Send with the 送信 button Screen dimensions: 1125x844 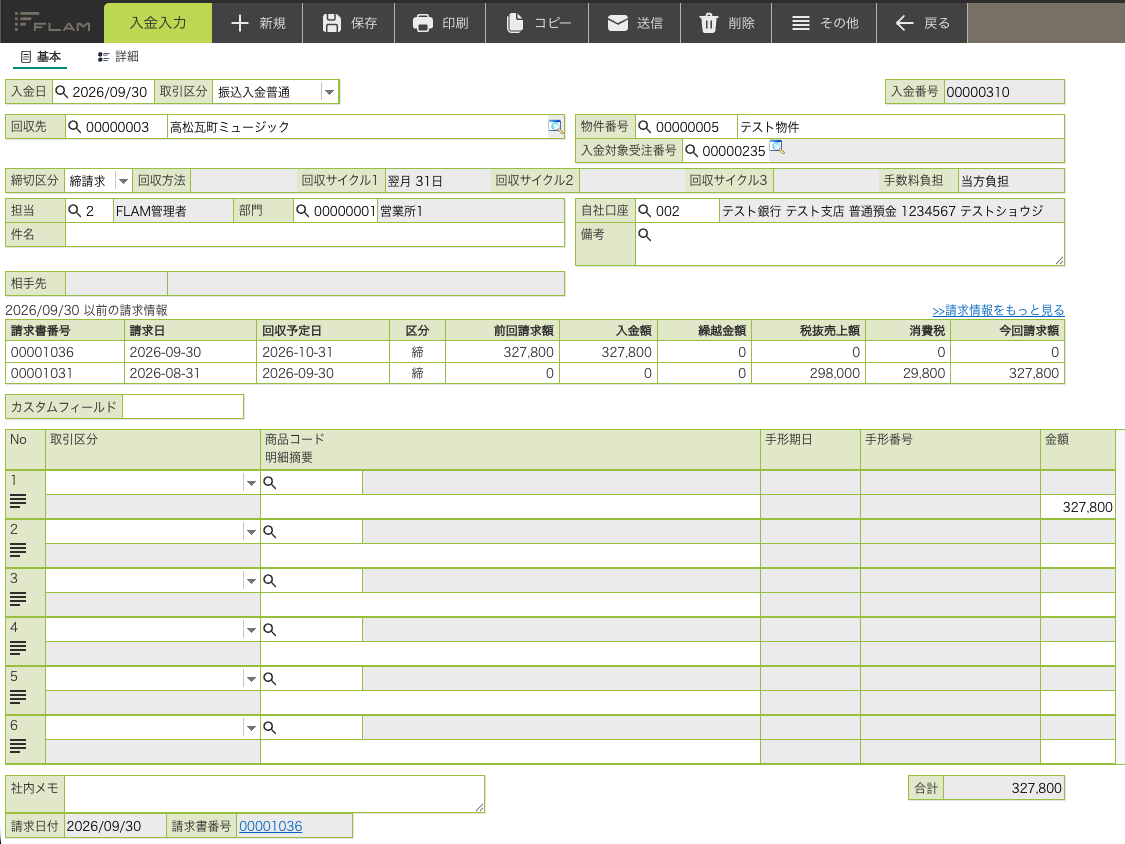tap(635, 23)
